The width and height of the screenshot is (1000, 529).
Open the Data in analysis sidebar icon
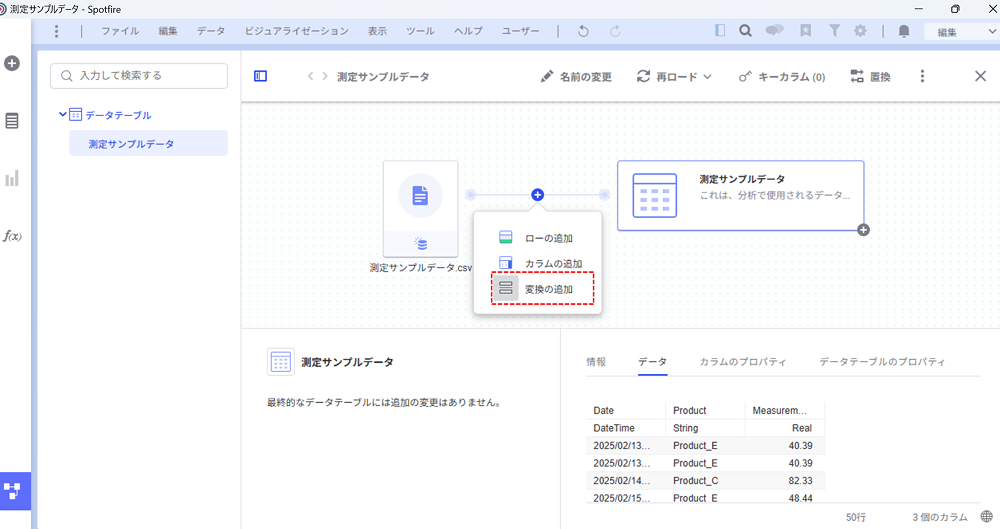tap(12, 121)
